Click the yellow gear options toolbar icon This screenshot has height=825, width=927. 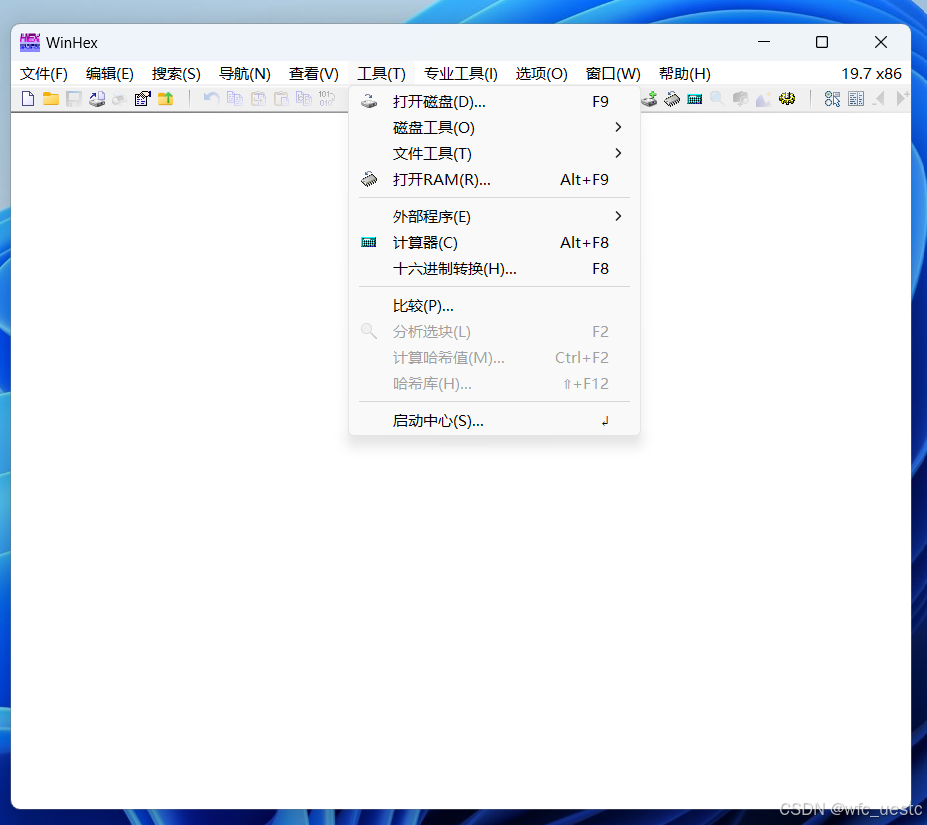[x=787, y=99]
